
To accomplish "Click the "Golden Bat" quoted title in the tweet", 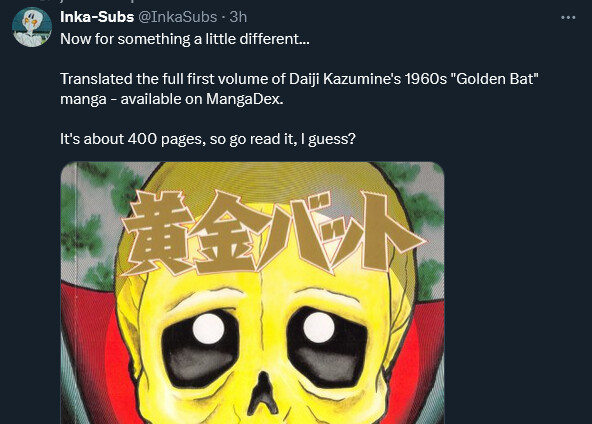I will [x=494, y=79].
